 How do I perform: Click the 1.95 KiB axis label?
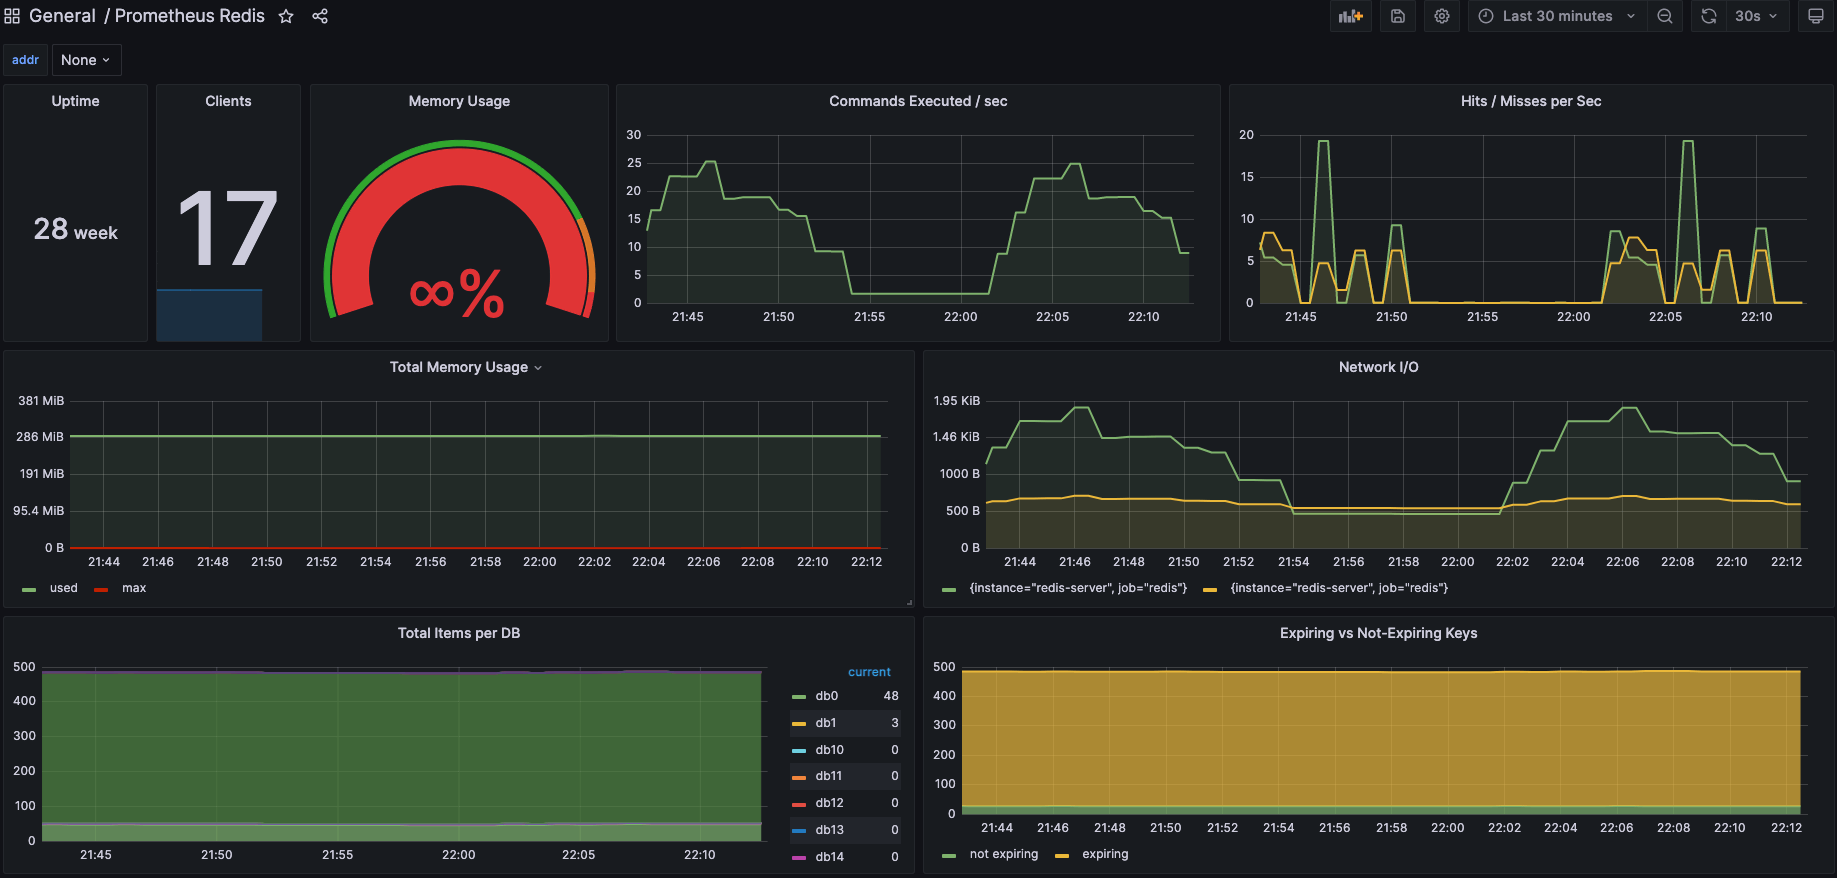pyautogui.click(x=957, y=401)
